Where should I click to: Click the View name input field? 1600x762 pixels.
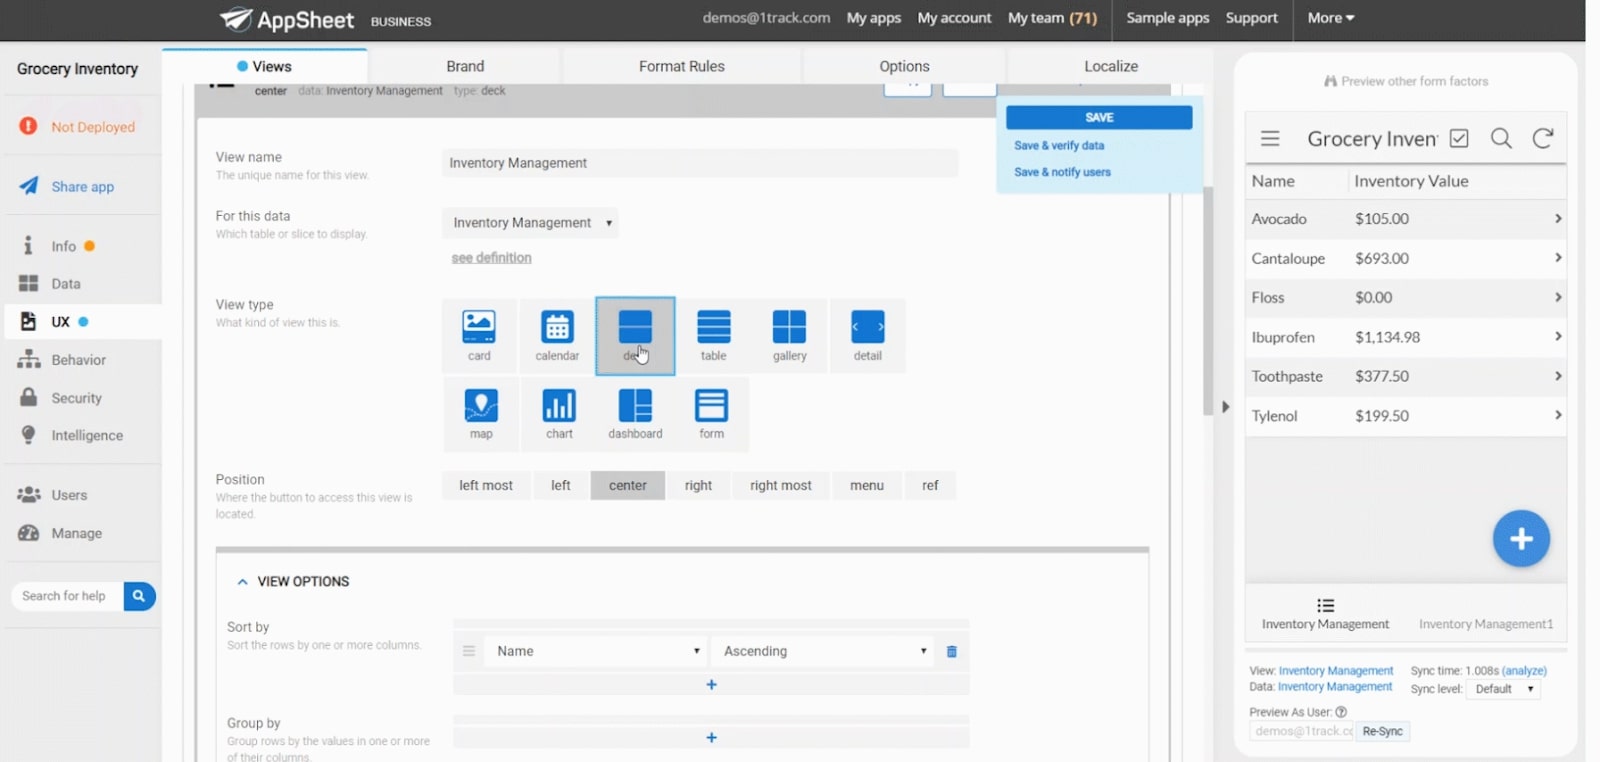[x=700, y=163]
